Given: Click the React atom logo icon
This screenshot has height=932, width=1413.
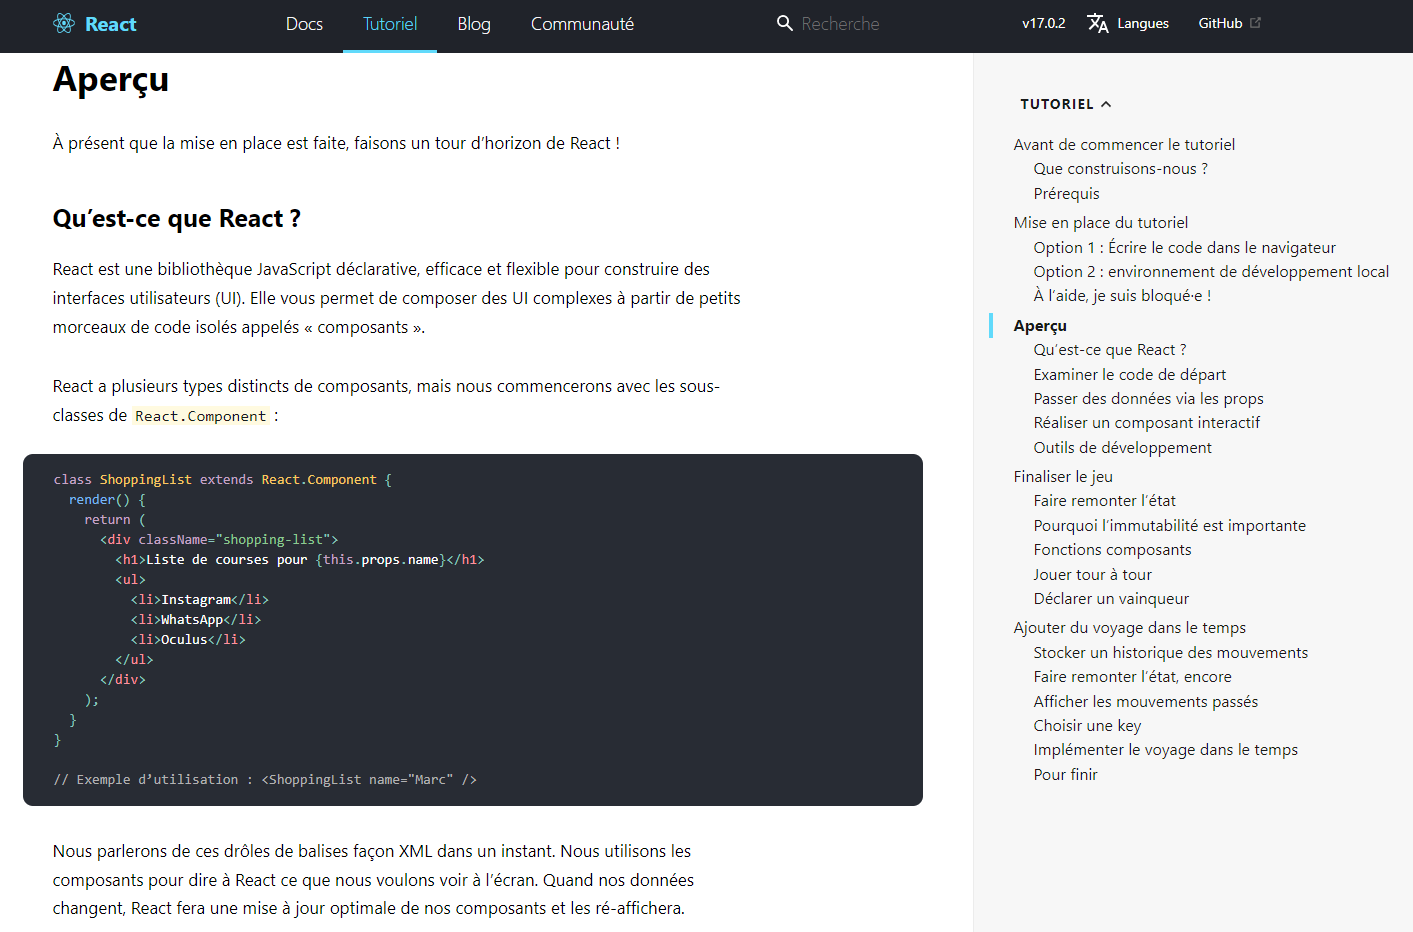Looking at the screenshot, I should coord(64,24).
